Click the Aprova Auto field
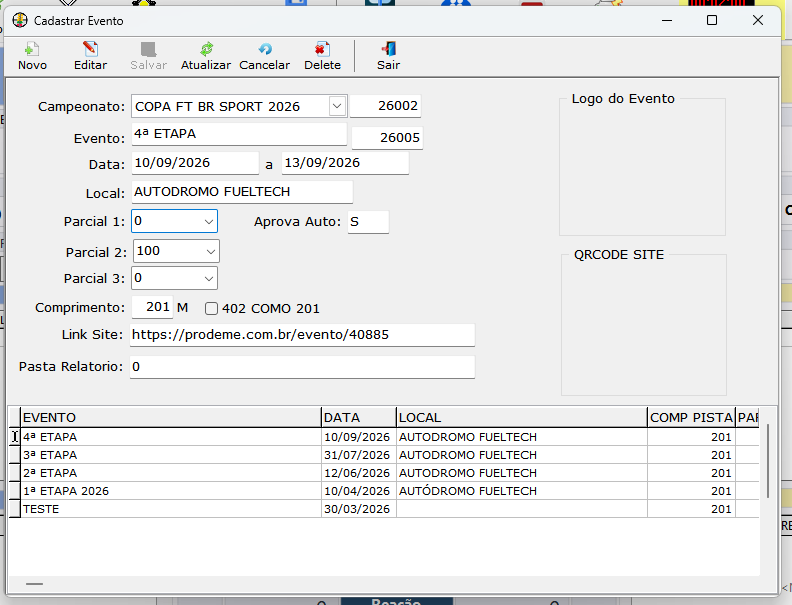The image size is (792, 605). pos(368,222)
